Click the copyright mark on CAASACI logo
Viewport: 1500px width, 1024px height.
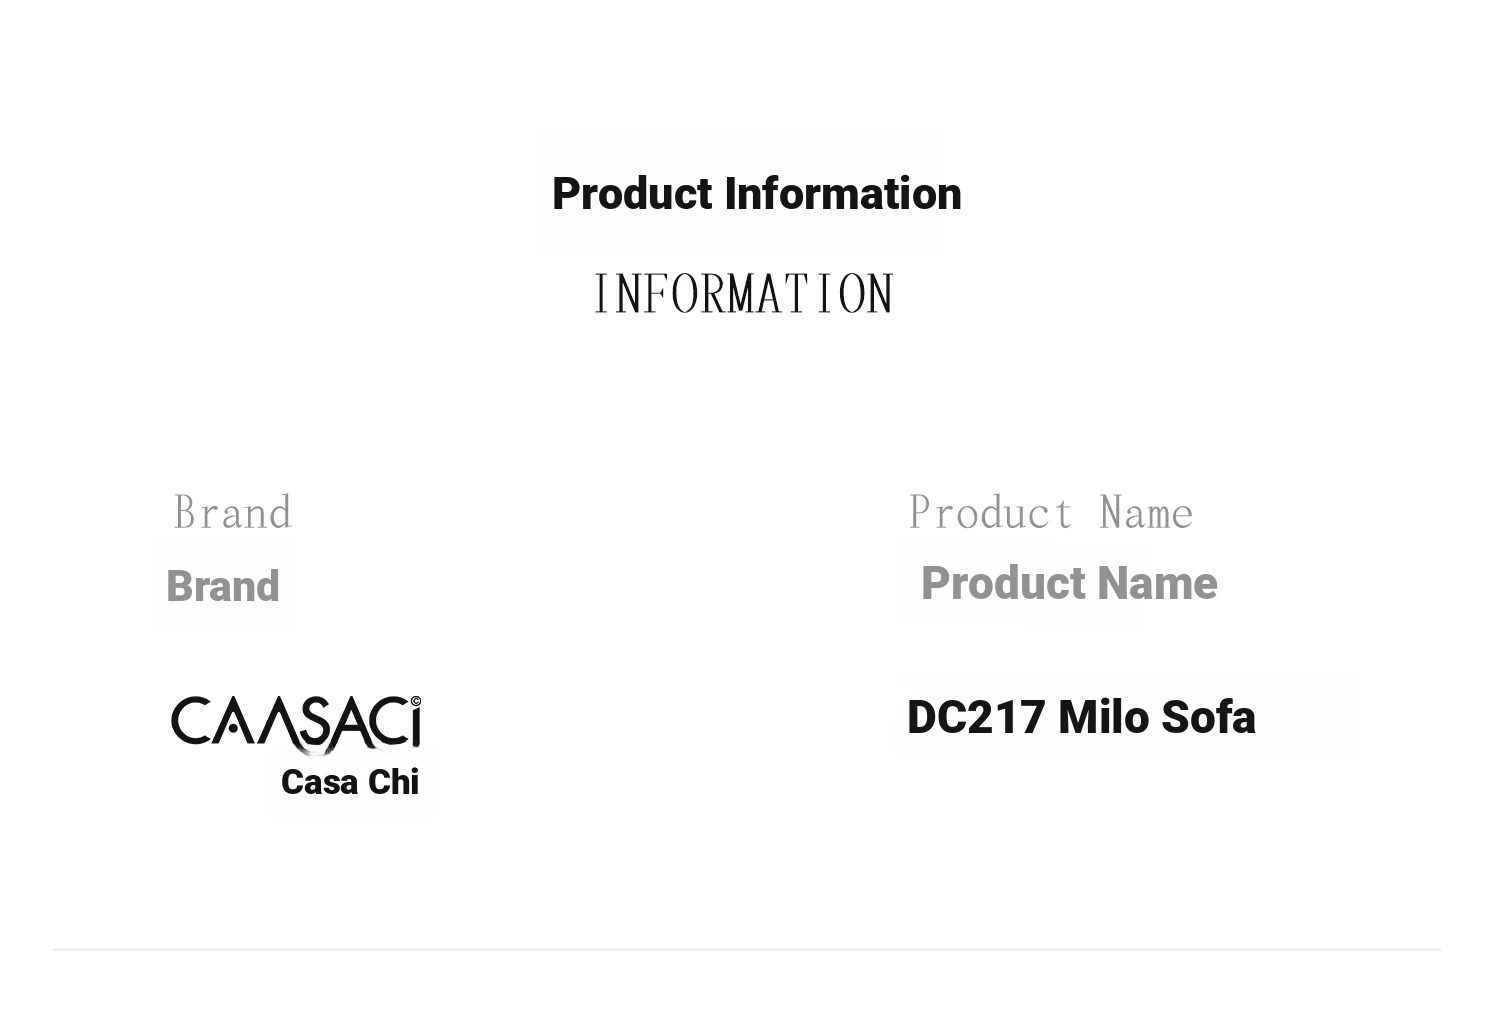pos(416,701)
